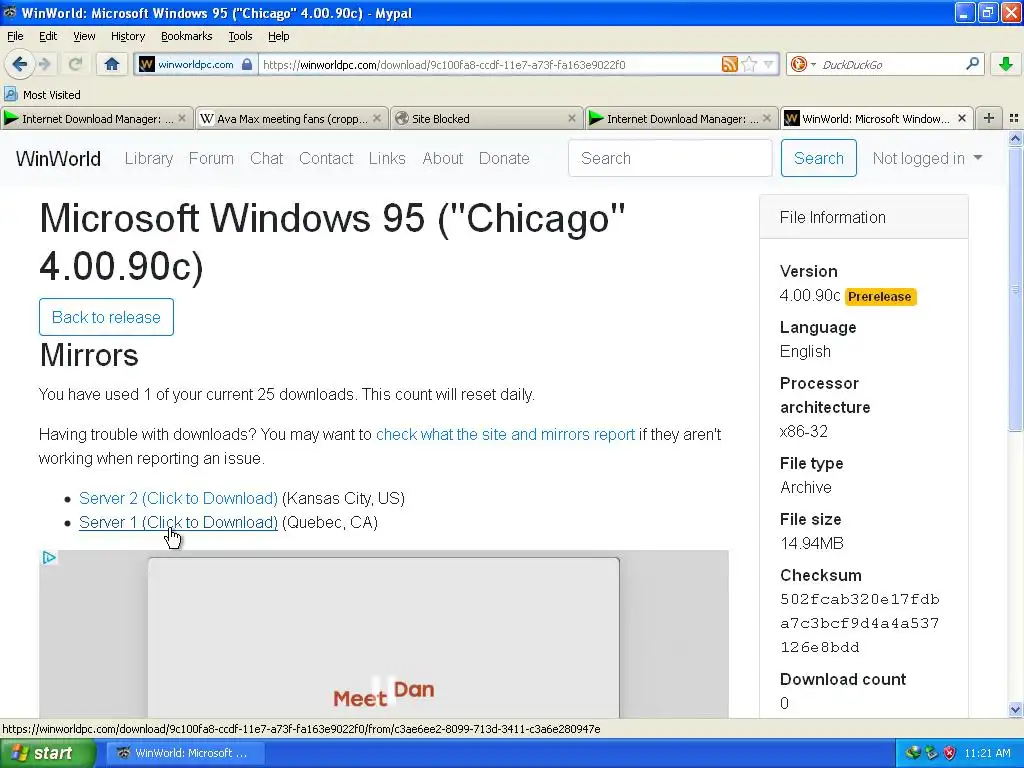
Task: Reload the page with the refresh icon
Action: [75, 64]
